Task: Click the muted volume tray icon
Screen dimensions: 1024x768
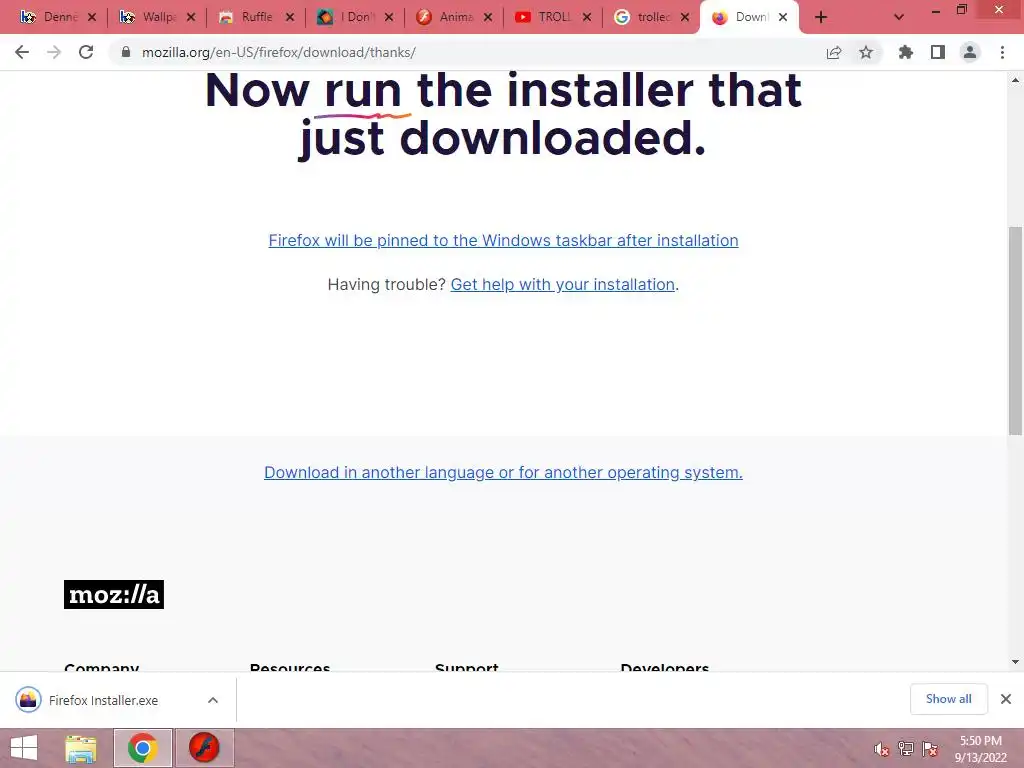Action: tap(882, 750)
